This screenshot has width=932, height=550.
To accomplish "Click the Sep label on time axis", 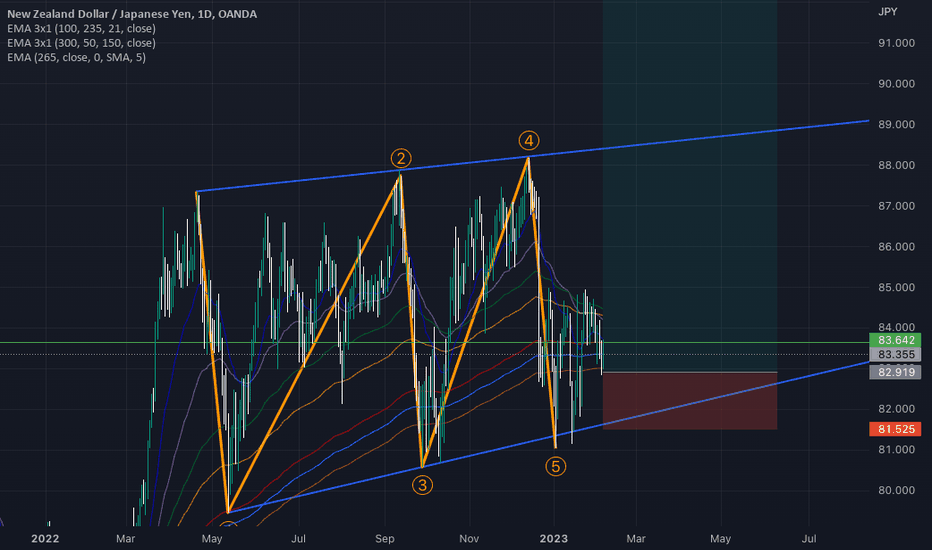I will pos(385,539).
